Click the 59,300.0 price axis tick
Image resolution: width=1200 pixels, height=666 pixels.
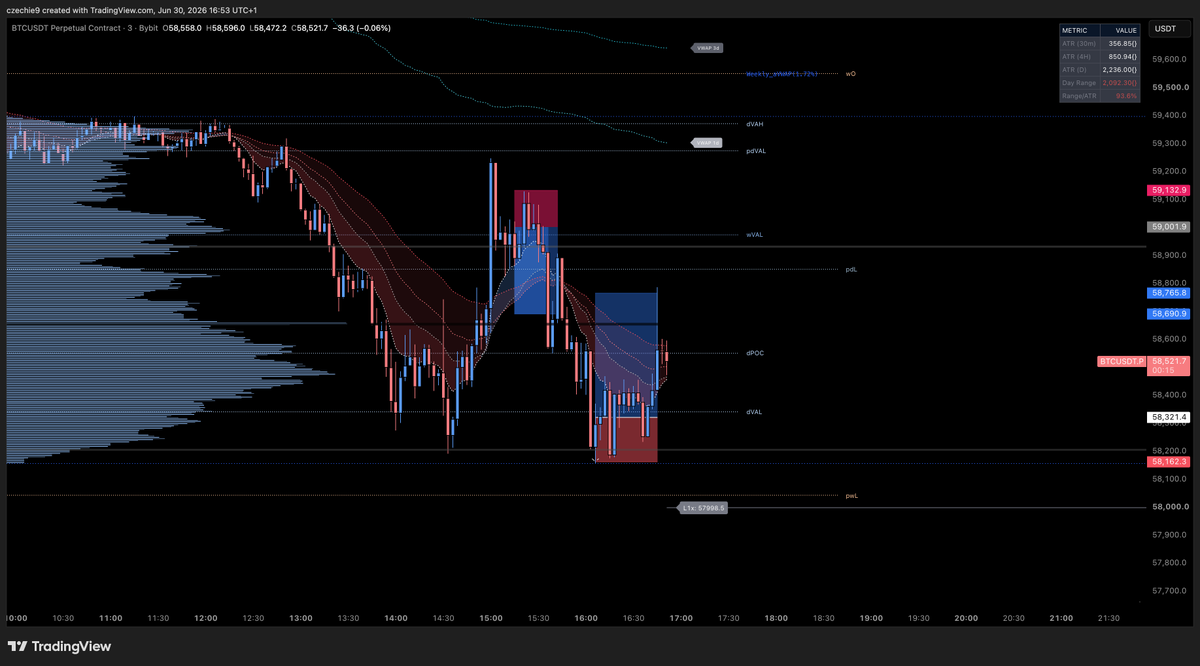1170,143
